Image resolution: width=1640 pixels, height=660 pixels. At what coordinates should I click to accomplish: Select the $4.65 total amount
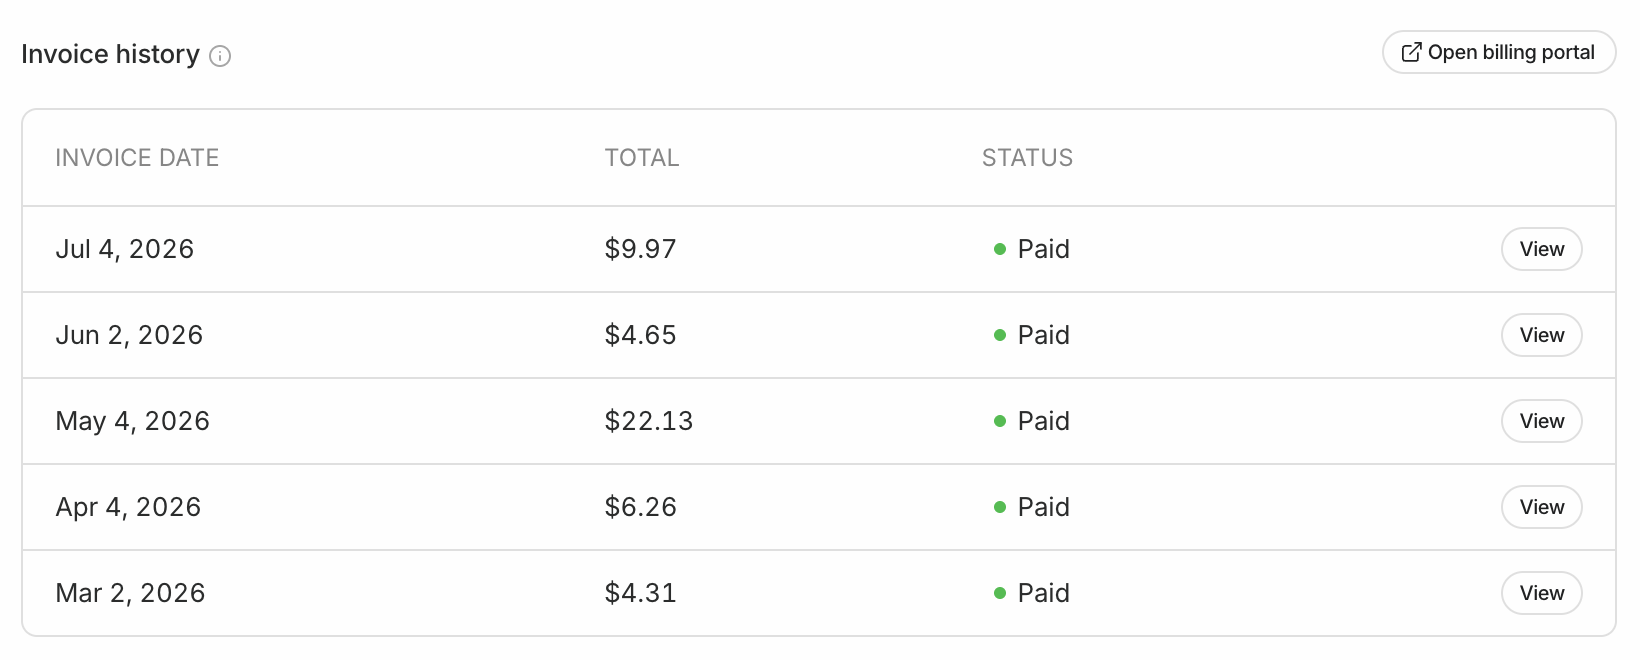640,335
